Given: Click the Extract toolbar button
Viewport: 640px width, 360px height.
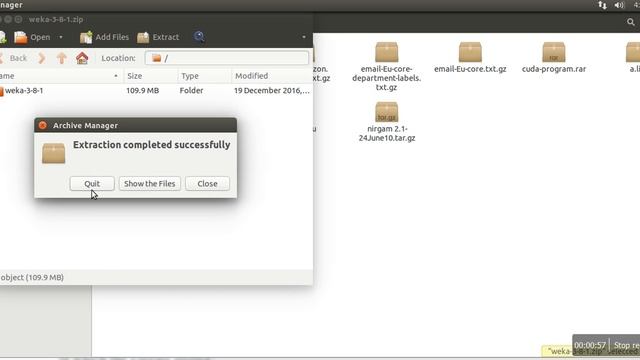Looking at the screenshot, I should click(158, 37).
